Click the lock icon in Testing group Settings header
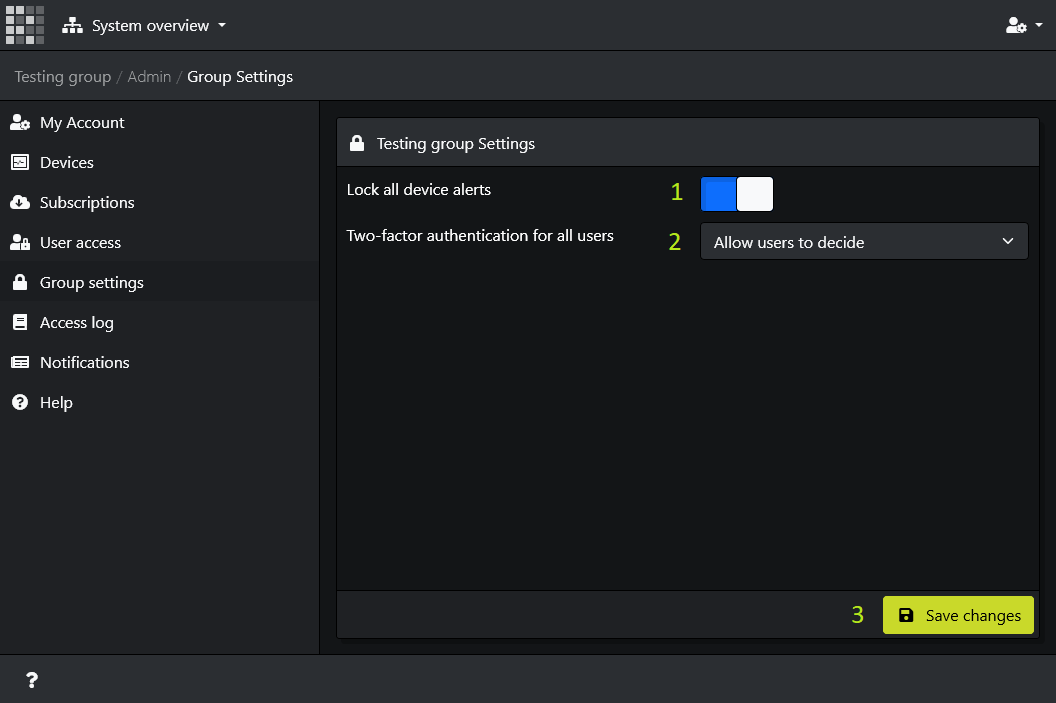This screenshot has height=703, width=1056. (357, 142)
